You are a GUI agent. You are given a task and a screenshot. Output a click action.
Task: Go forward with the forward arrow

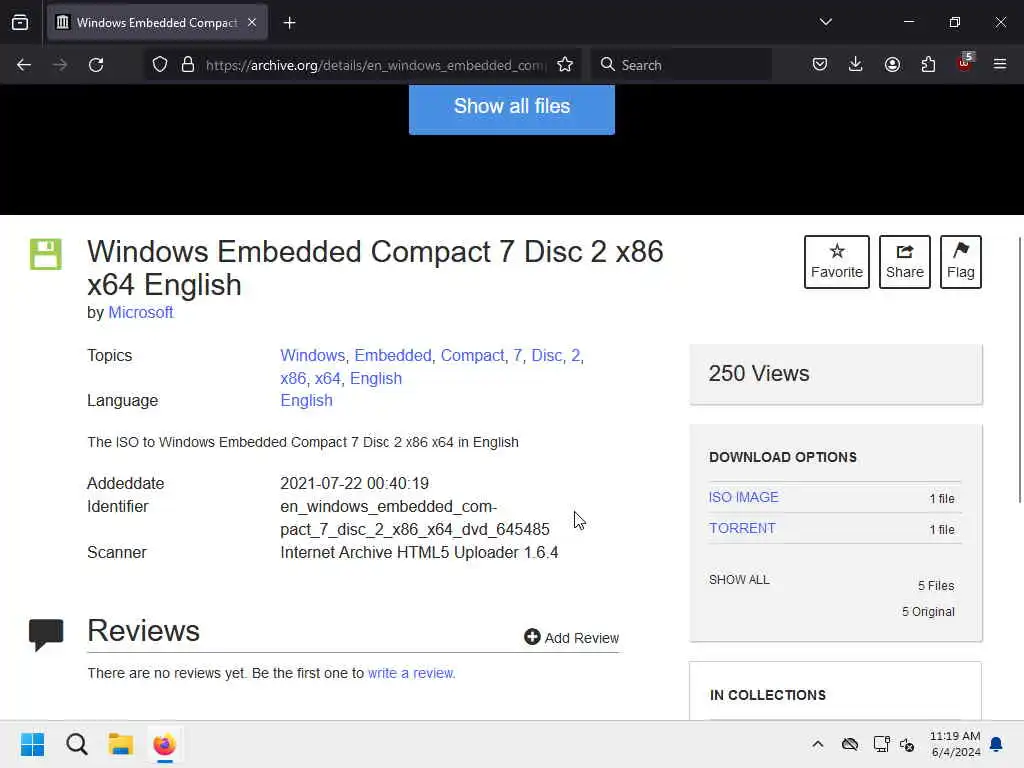pos(59,65)
